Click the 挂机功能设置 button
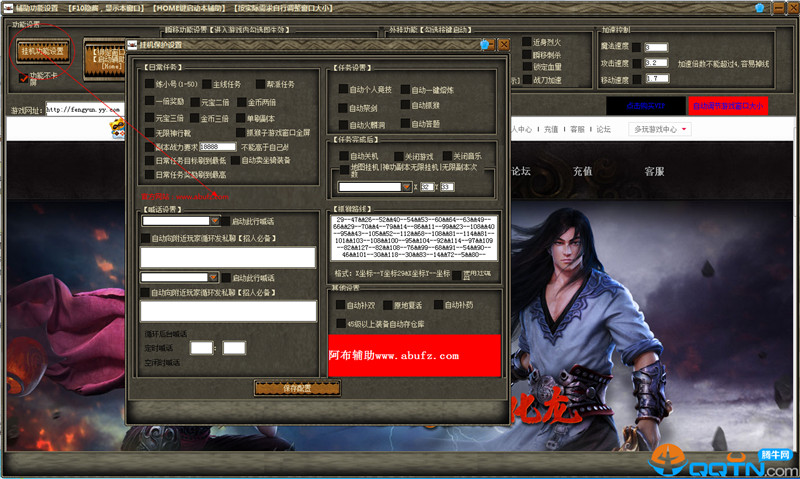800x479 pixels. pos(42,50)
